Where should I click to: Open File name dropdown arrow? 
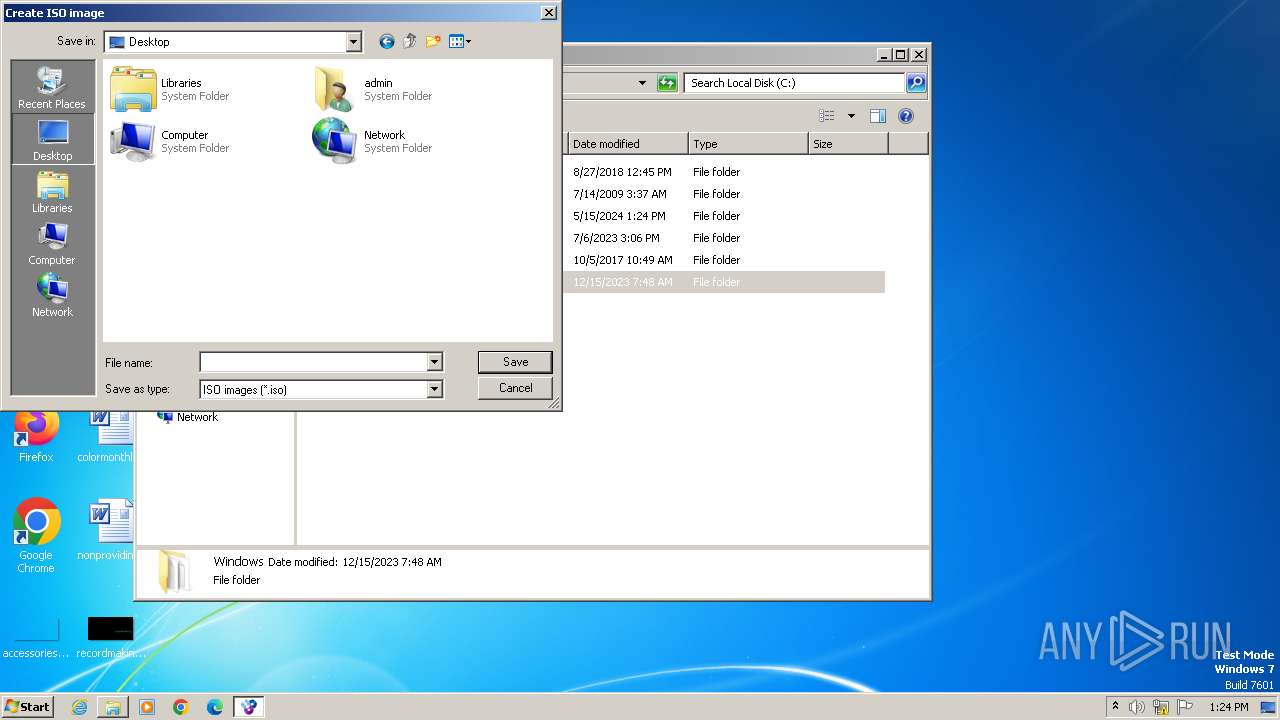pyautogui.click(x=435, y=362)
